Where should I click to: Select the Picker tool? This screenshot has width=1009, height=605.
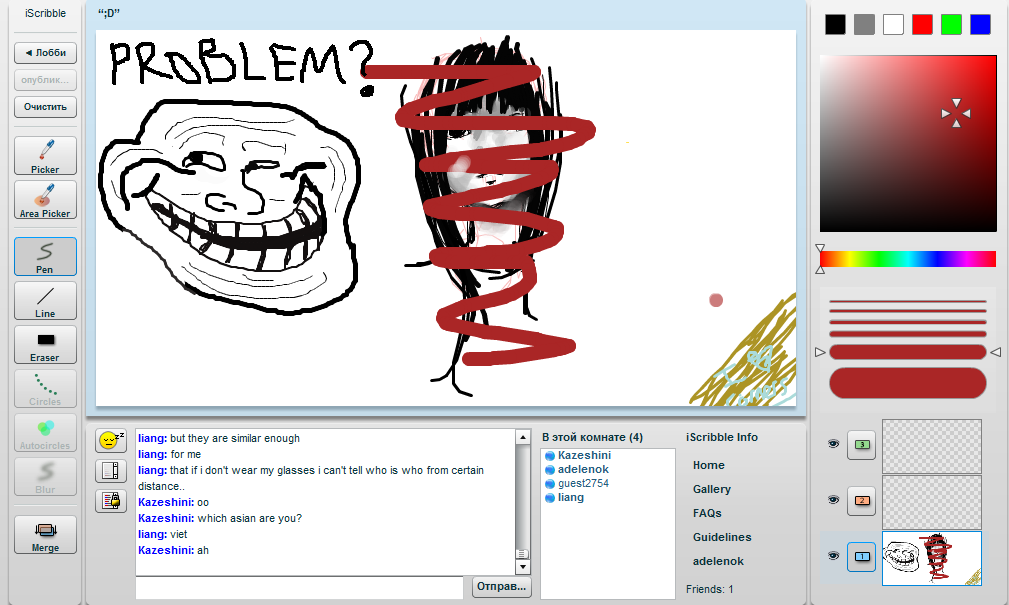[x=45, y=156]
